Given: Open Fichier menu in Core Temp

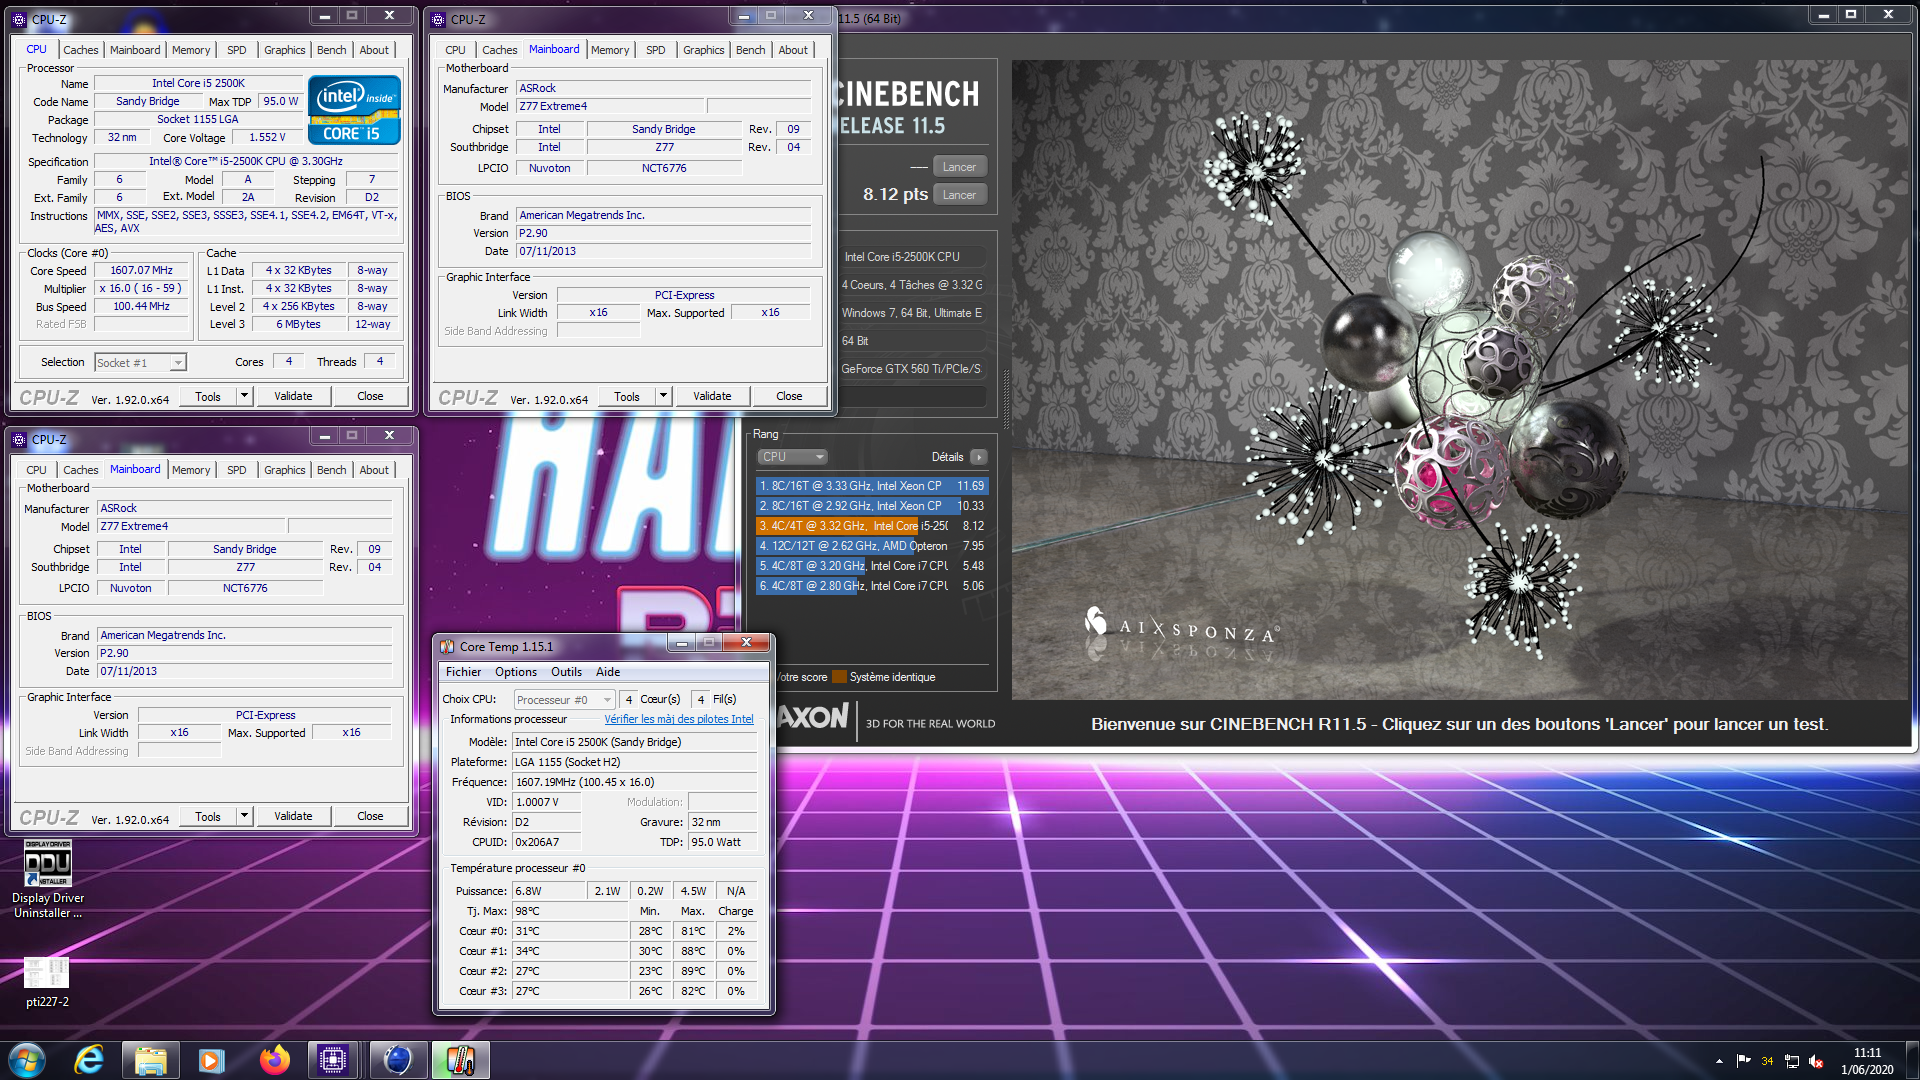Looking at the screenshot, I should pyautogui.click(x=463, y=672).
